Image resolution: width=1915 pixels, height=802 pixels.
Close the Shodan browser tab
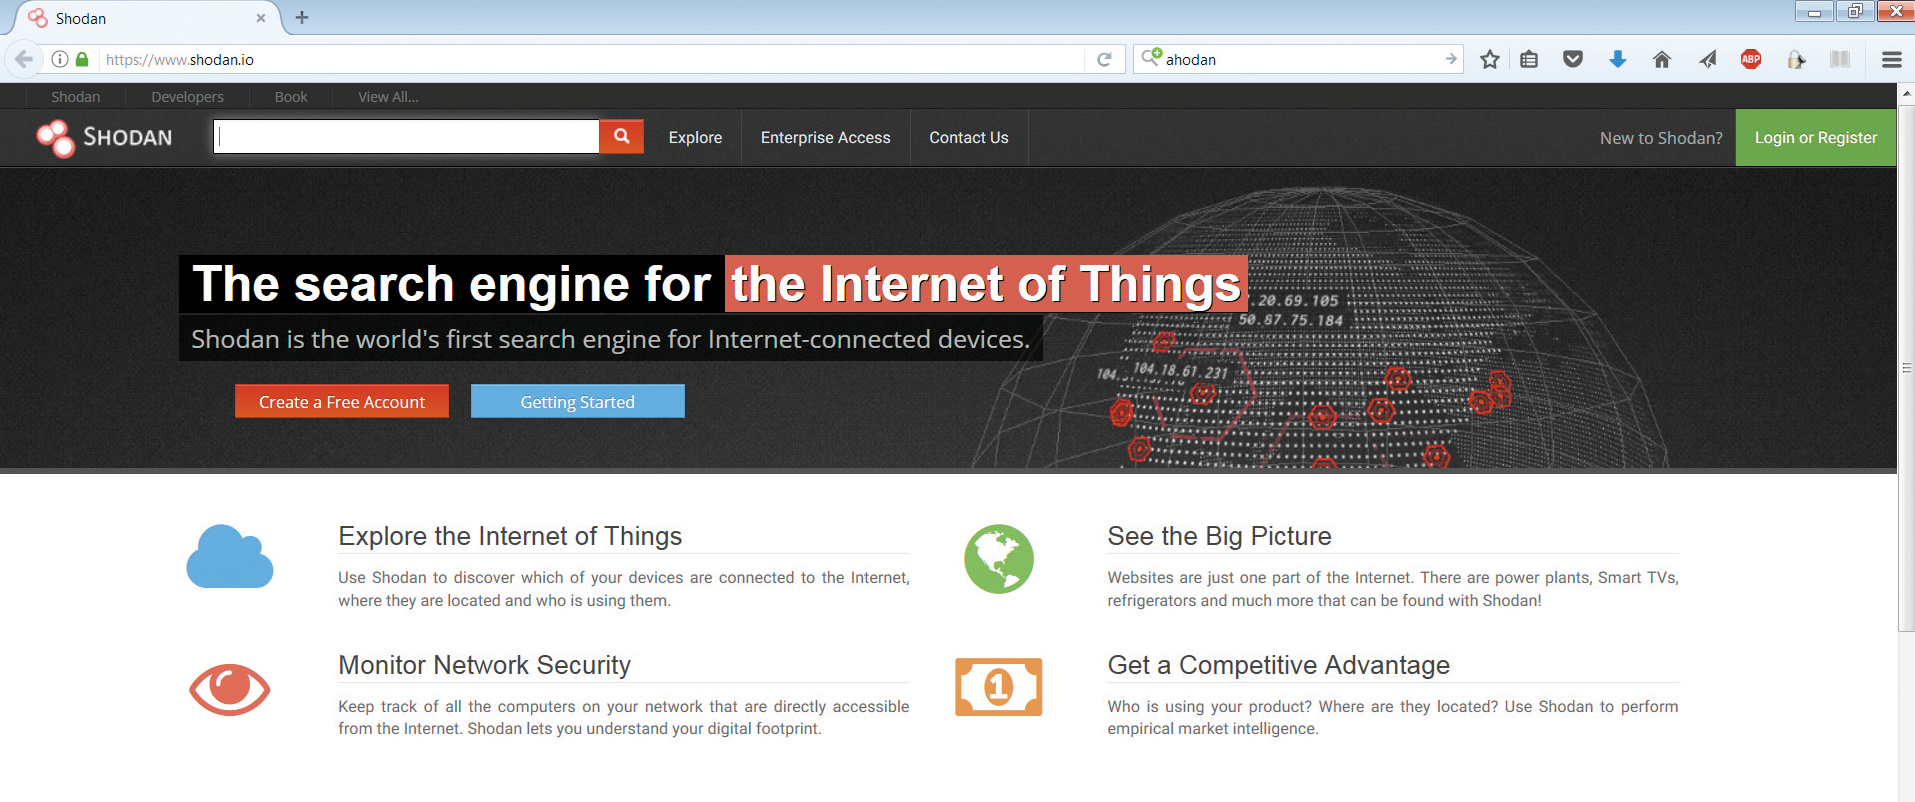261,18
